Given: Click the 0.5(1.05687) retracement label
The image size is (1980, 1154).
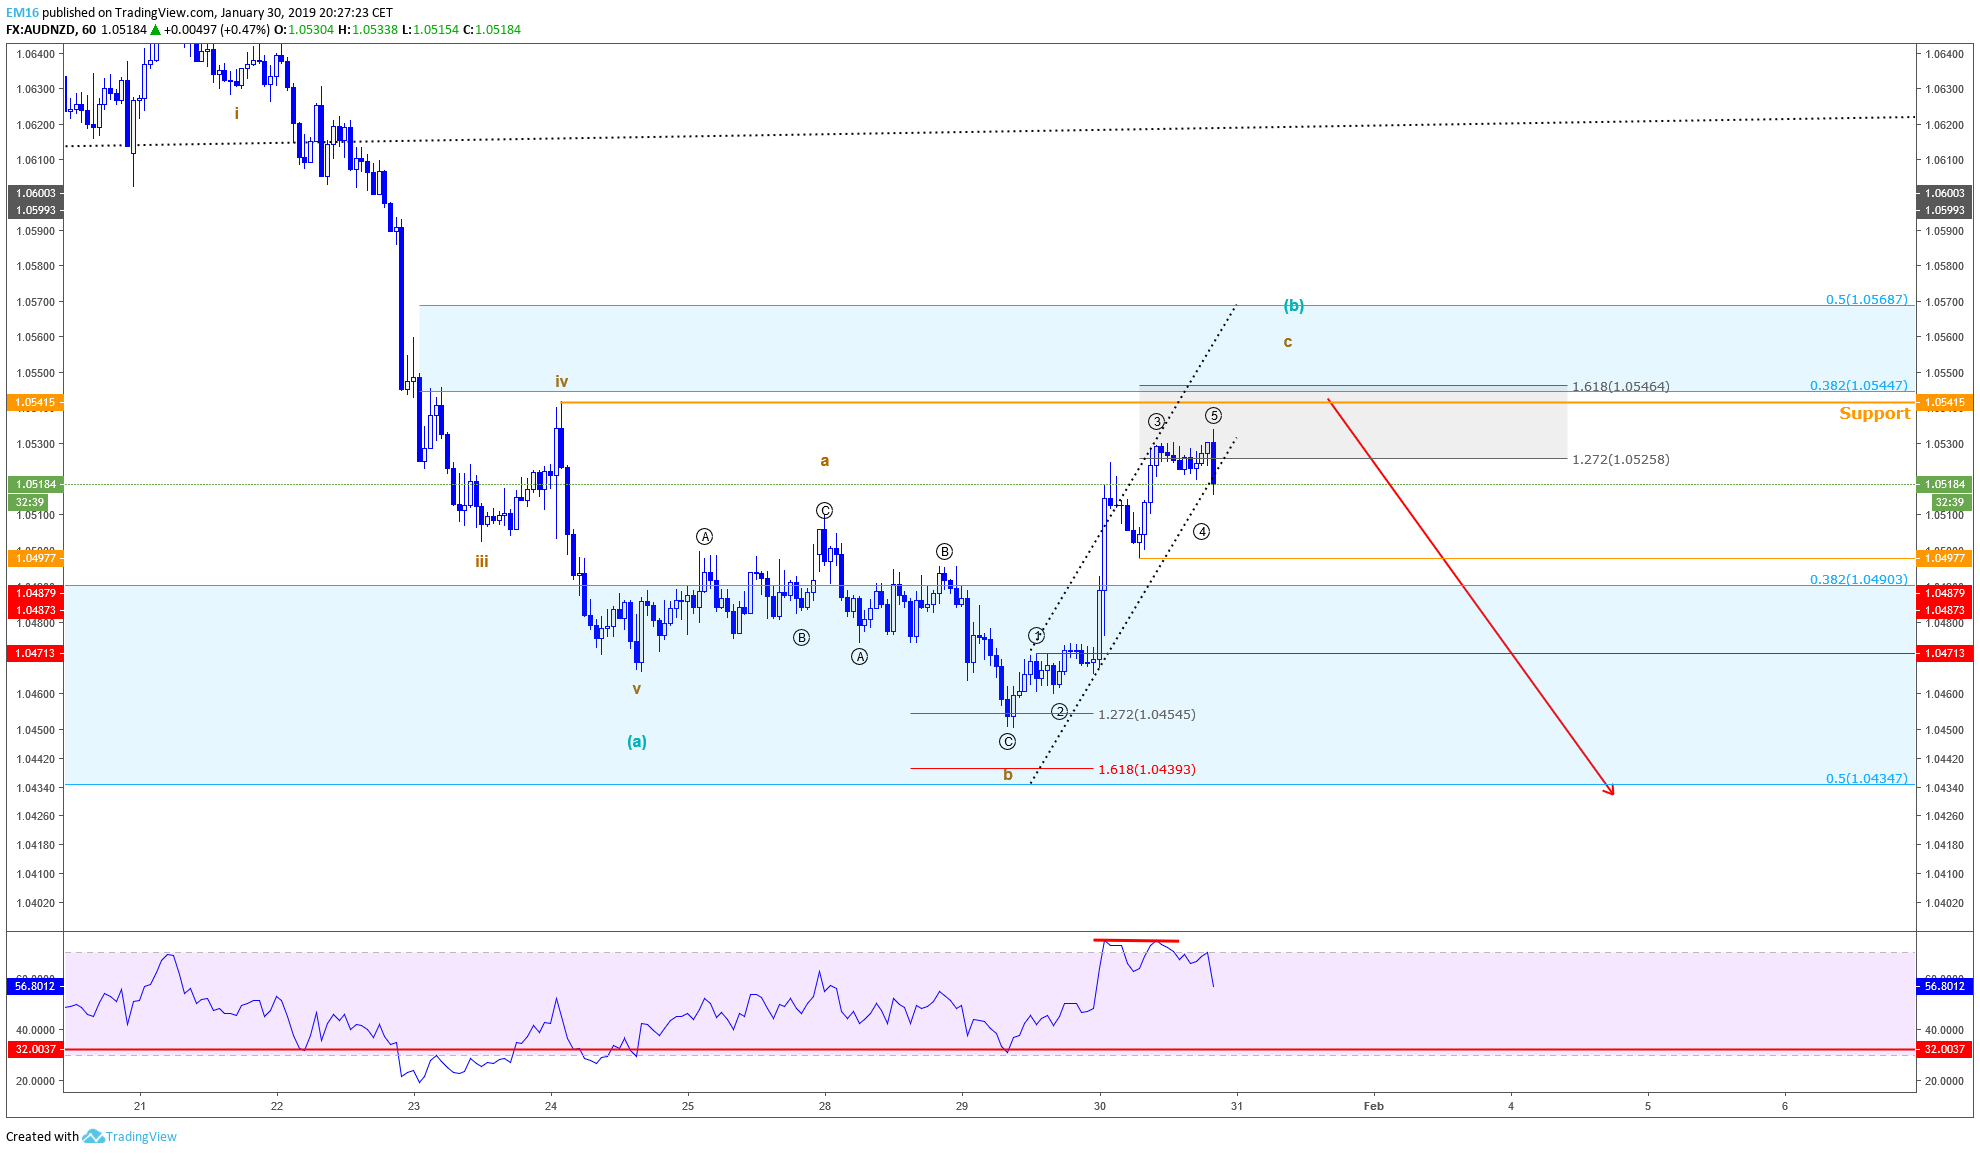Looking at the screenshot, I should (1867, 300).
